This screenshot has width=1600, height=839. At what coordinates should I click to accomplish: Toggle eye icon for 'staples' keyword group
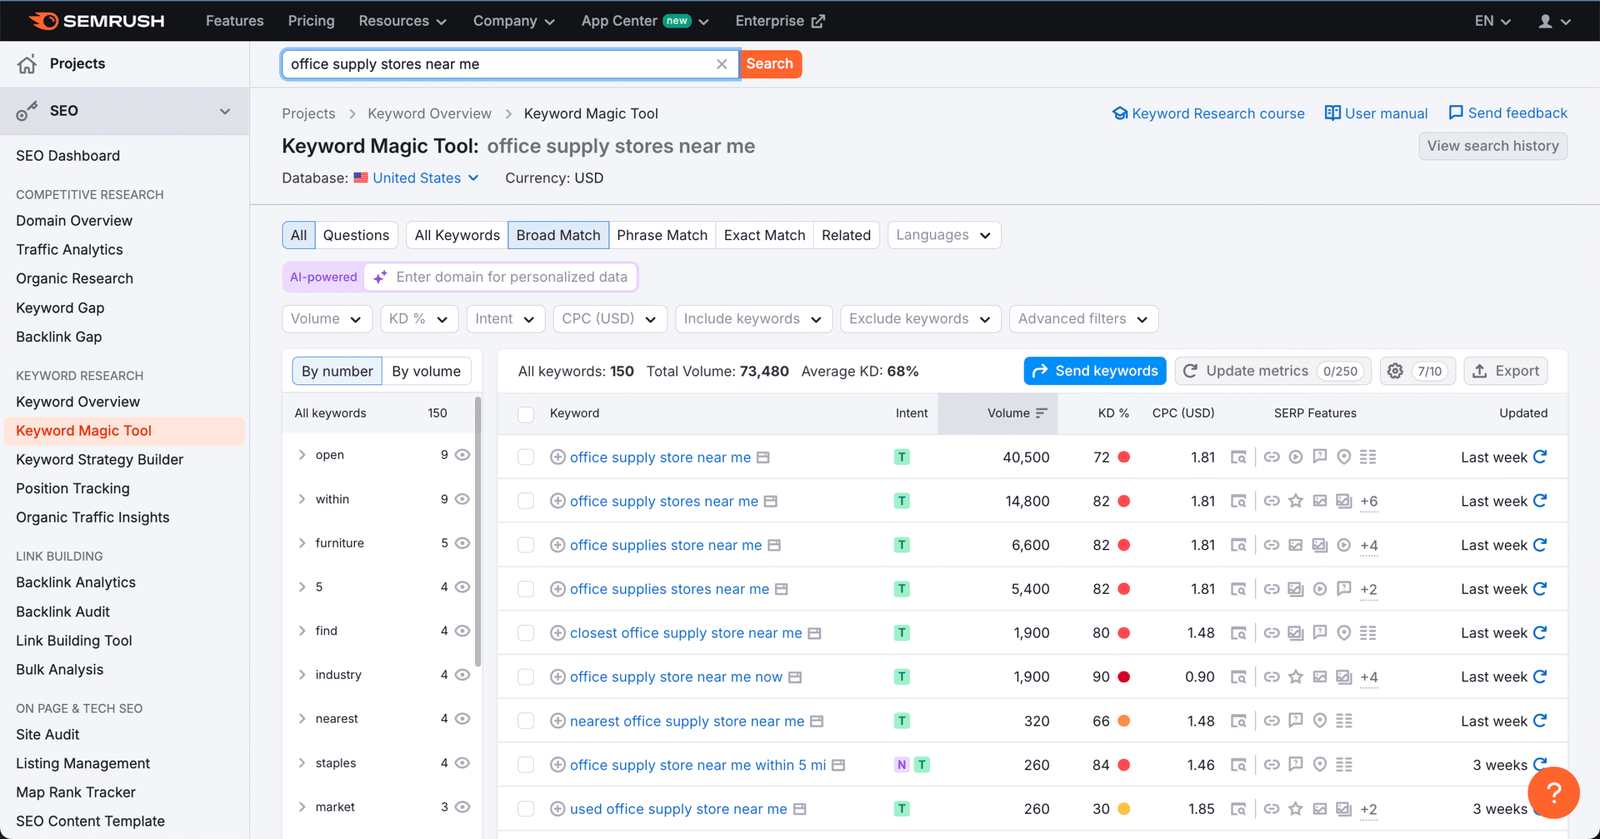pos(462,763)
